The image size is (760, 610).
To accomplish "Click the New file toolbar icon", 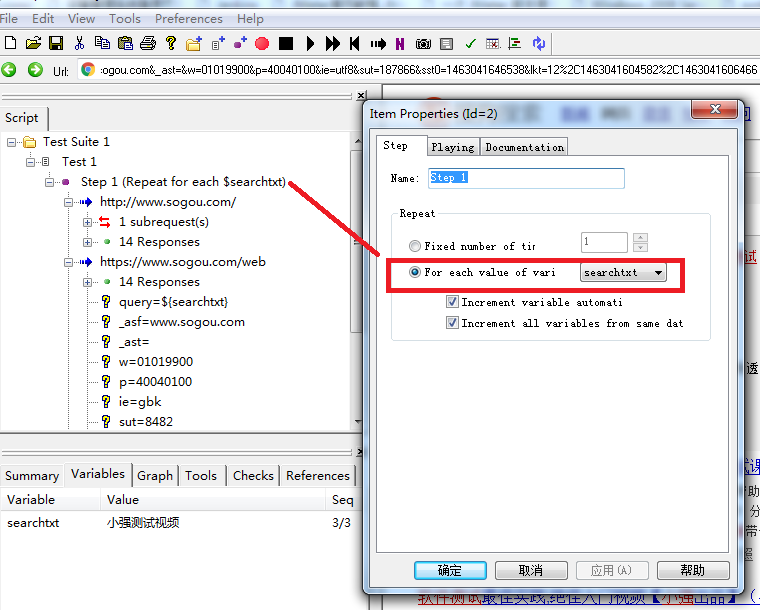I will (x=10, y=43).
